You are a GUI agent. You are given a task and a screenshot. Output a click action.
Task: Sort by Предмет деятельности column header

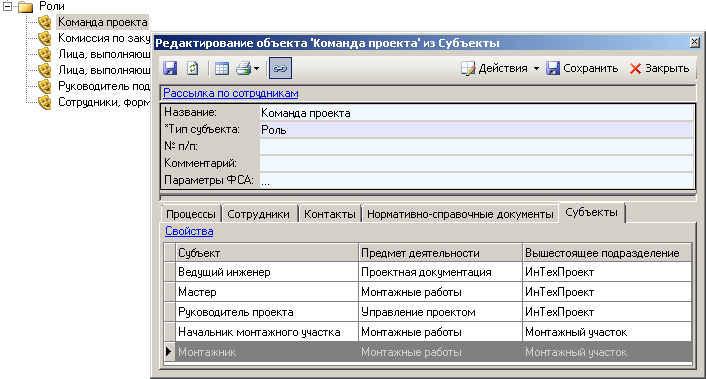pos(440,253)
